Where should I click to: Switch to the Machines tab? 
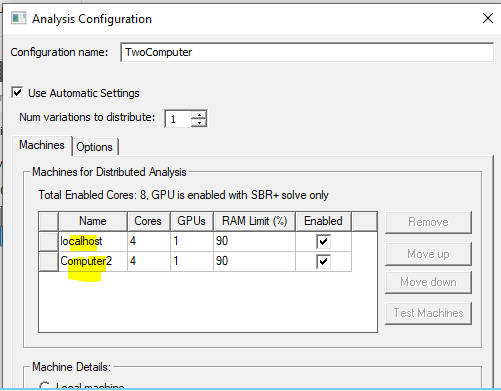(x=42, y=145)
